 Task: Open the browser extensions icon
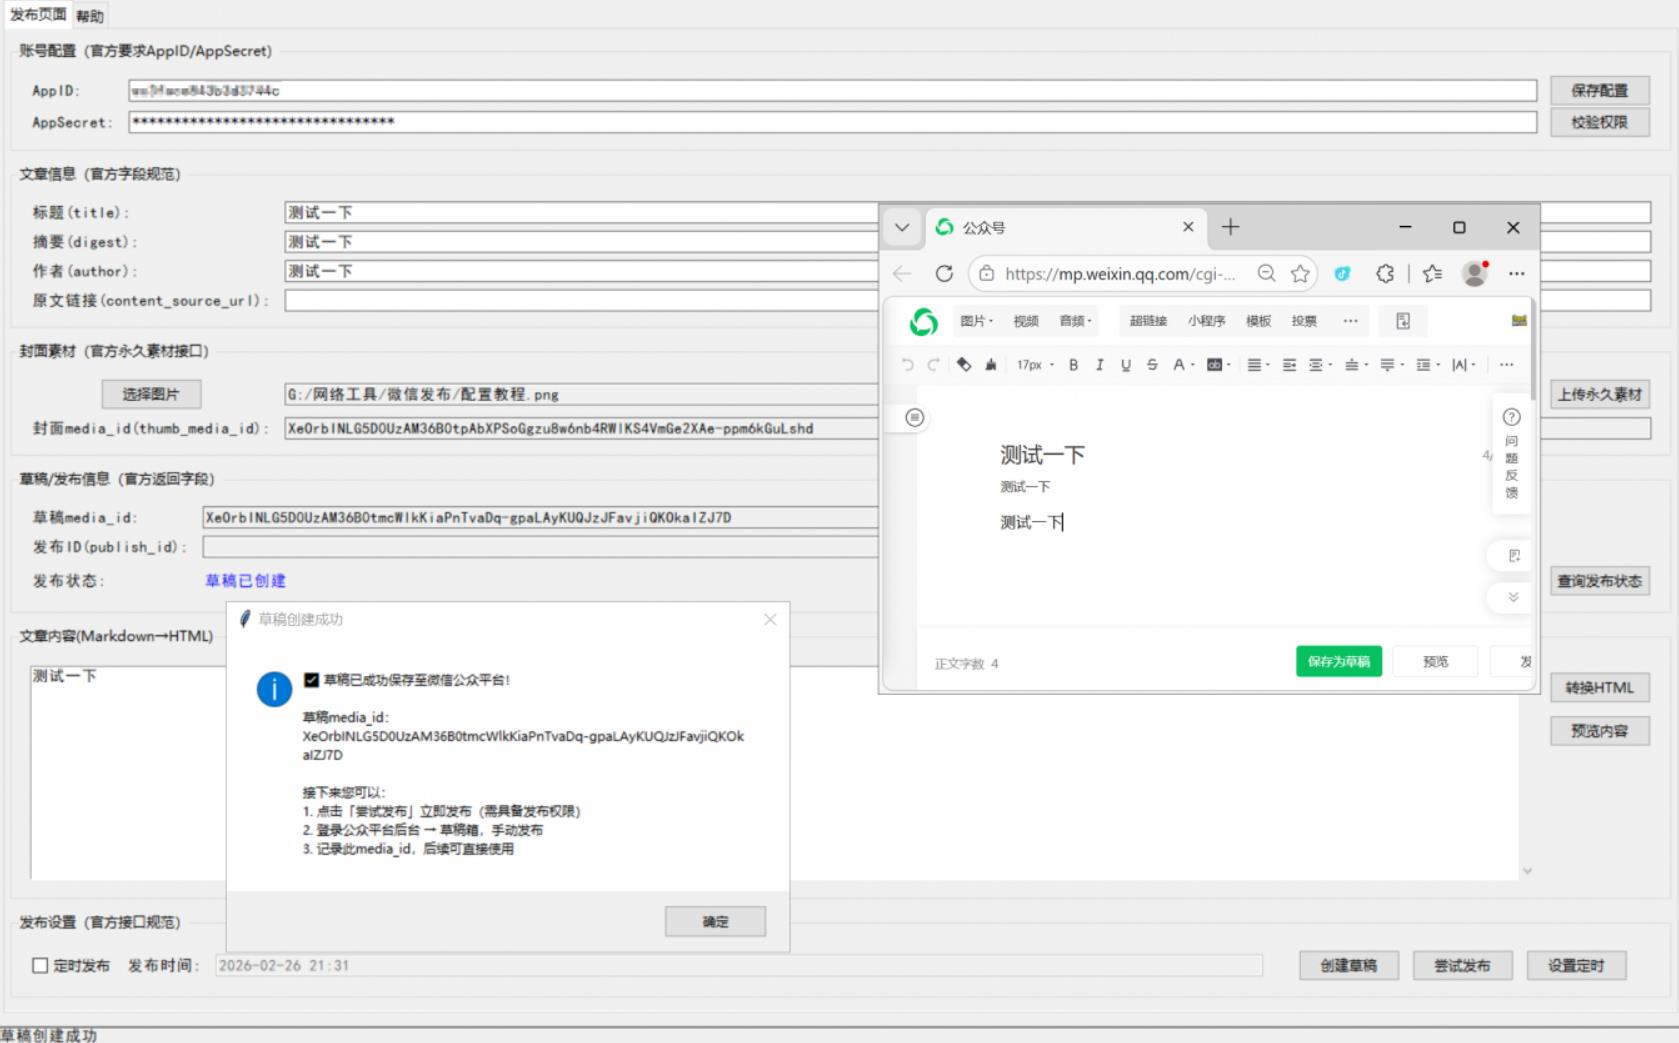[1385, 274]
